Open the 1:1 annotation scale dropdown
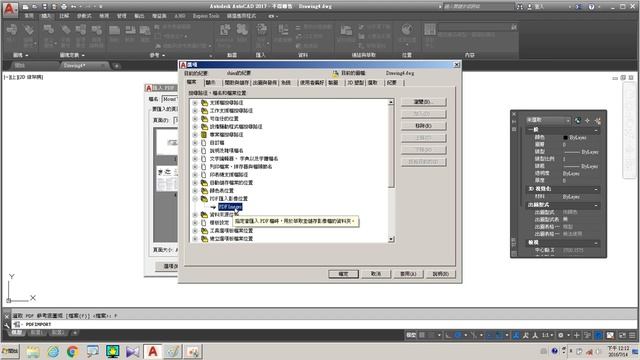The height and width of the screenshot is (360, 640). coord(547,335)
